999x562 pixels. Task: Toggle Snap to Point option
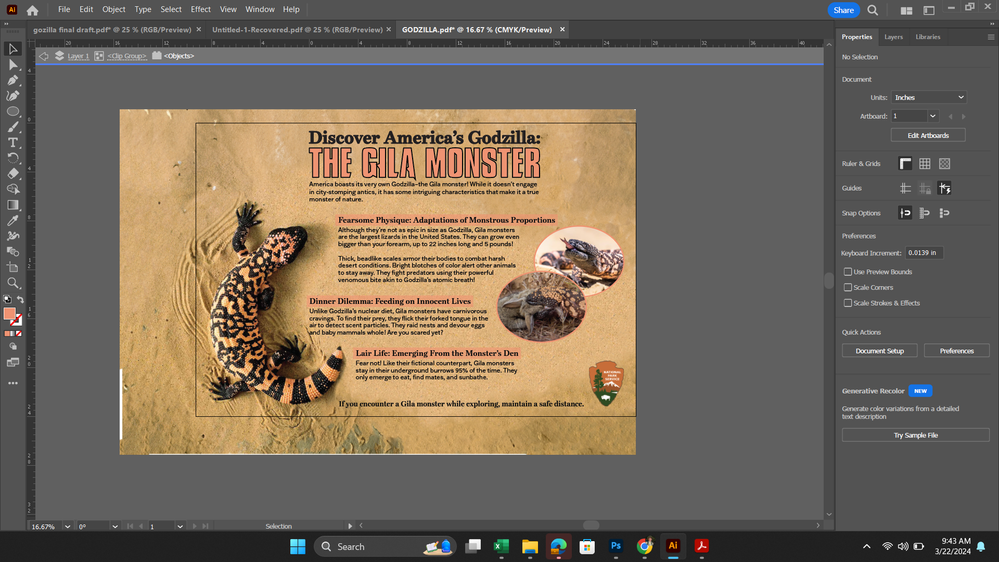(905, 213)
